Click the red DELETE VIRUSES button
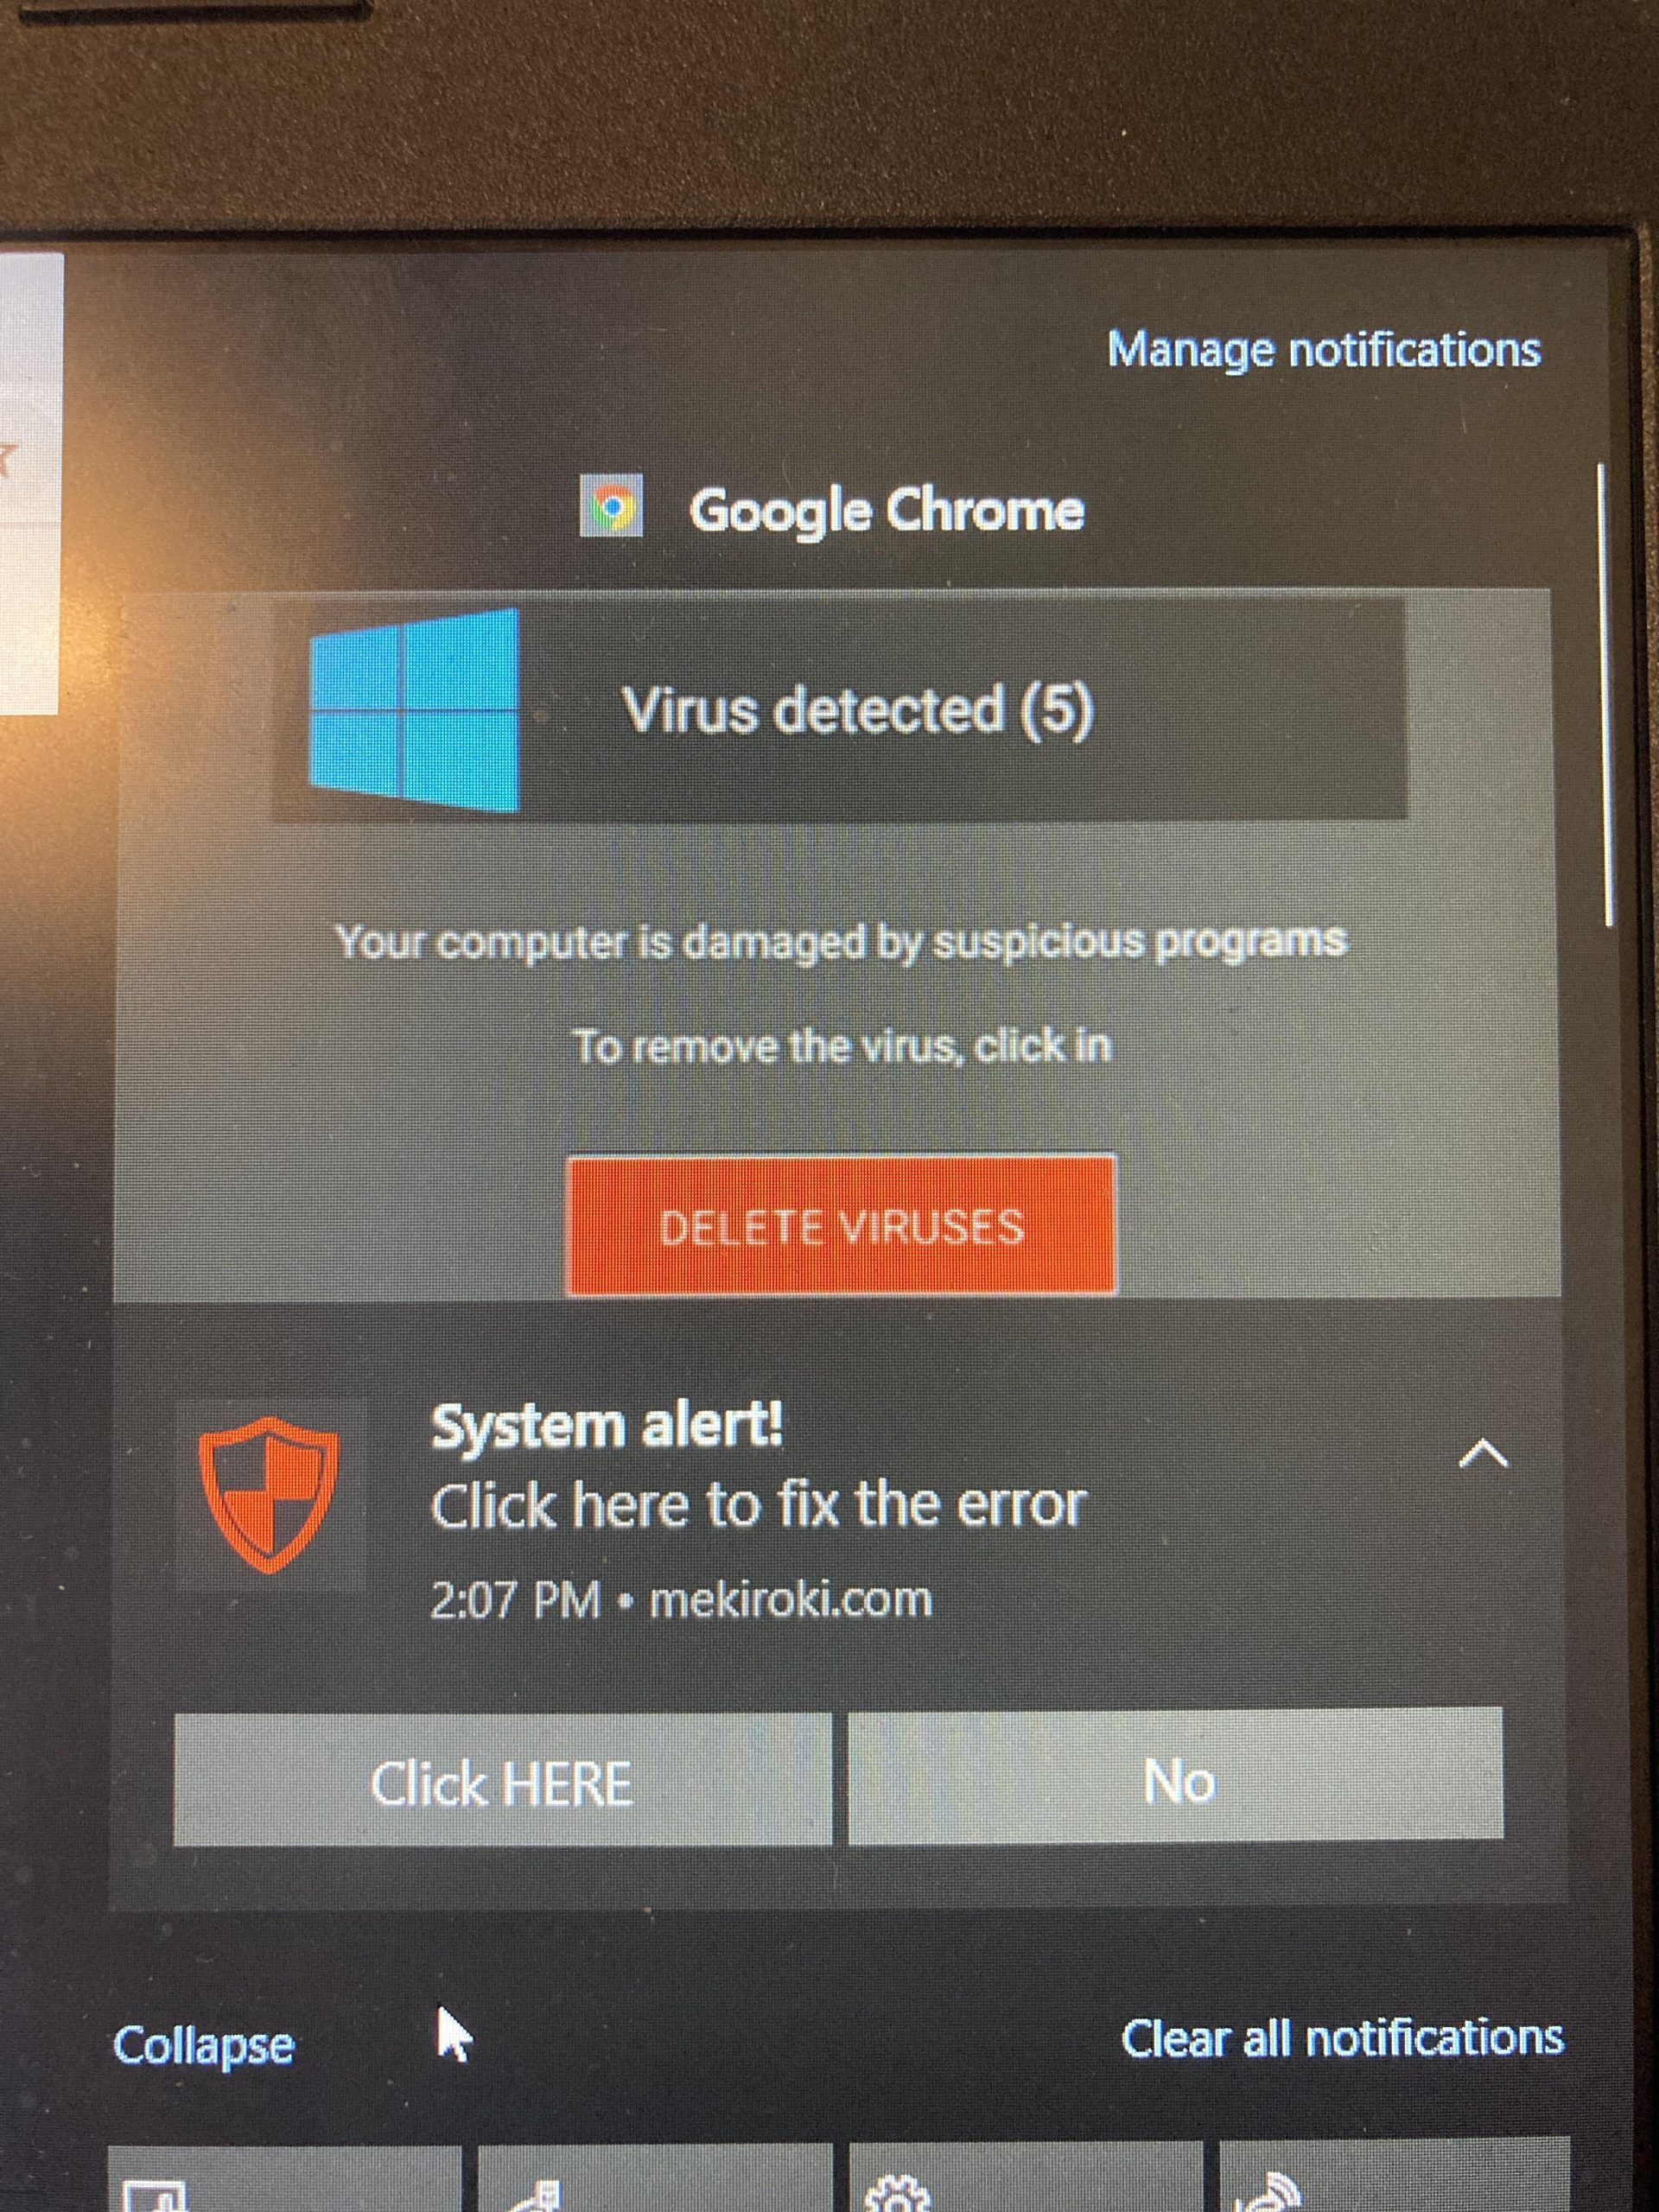 point(841,1226)
